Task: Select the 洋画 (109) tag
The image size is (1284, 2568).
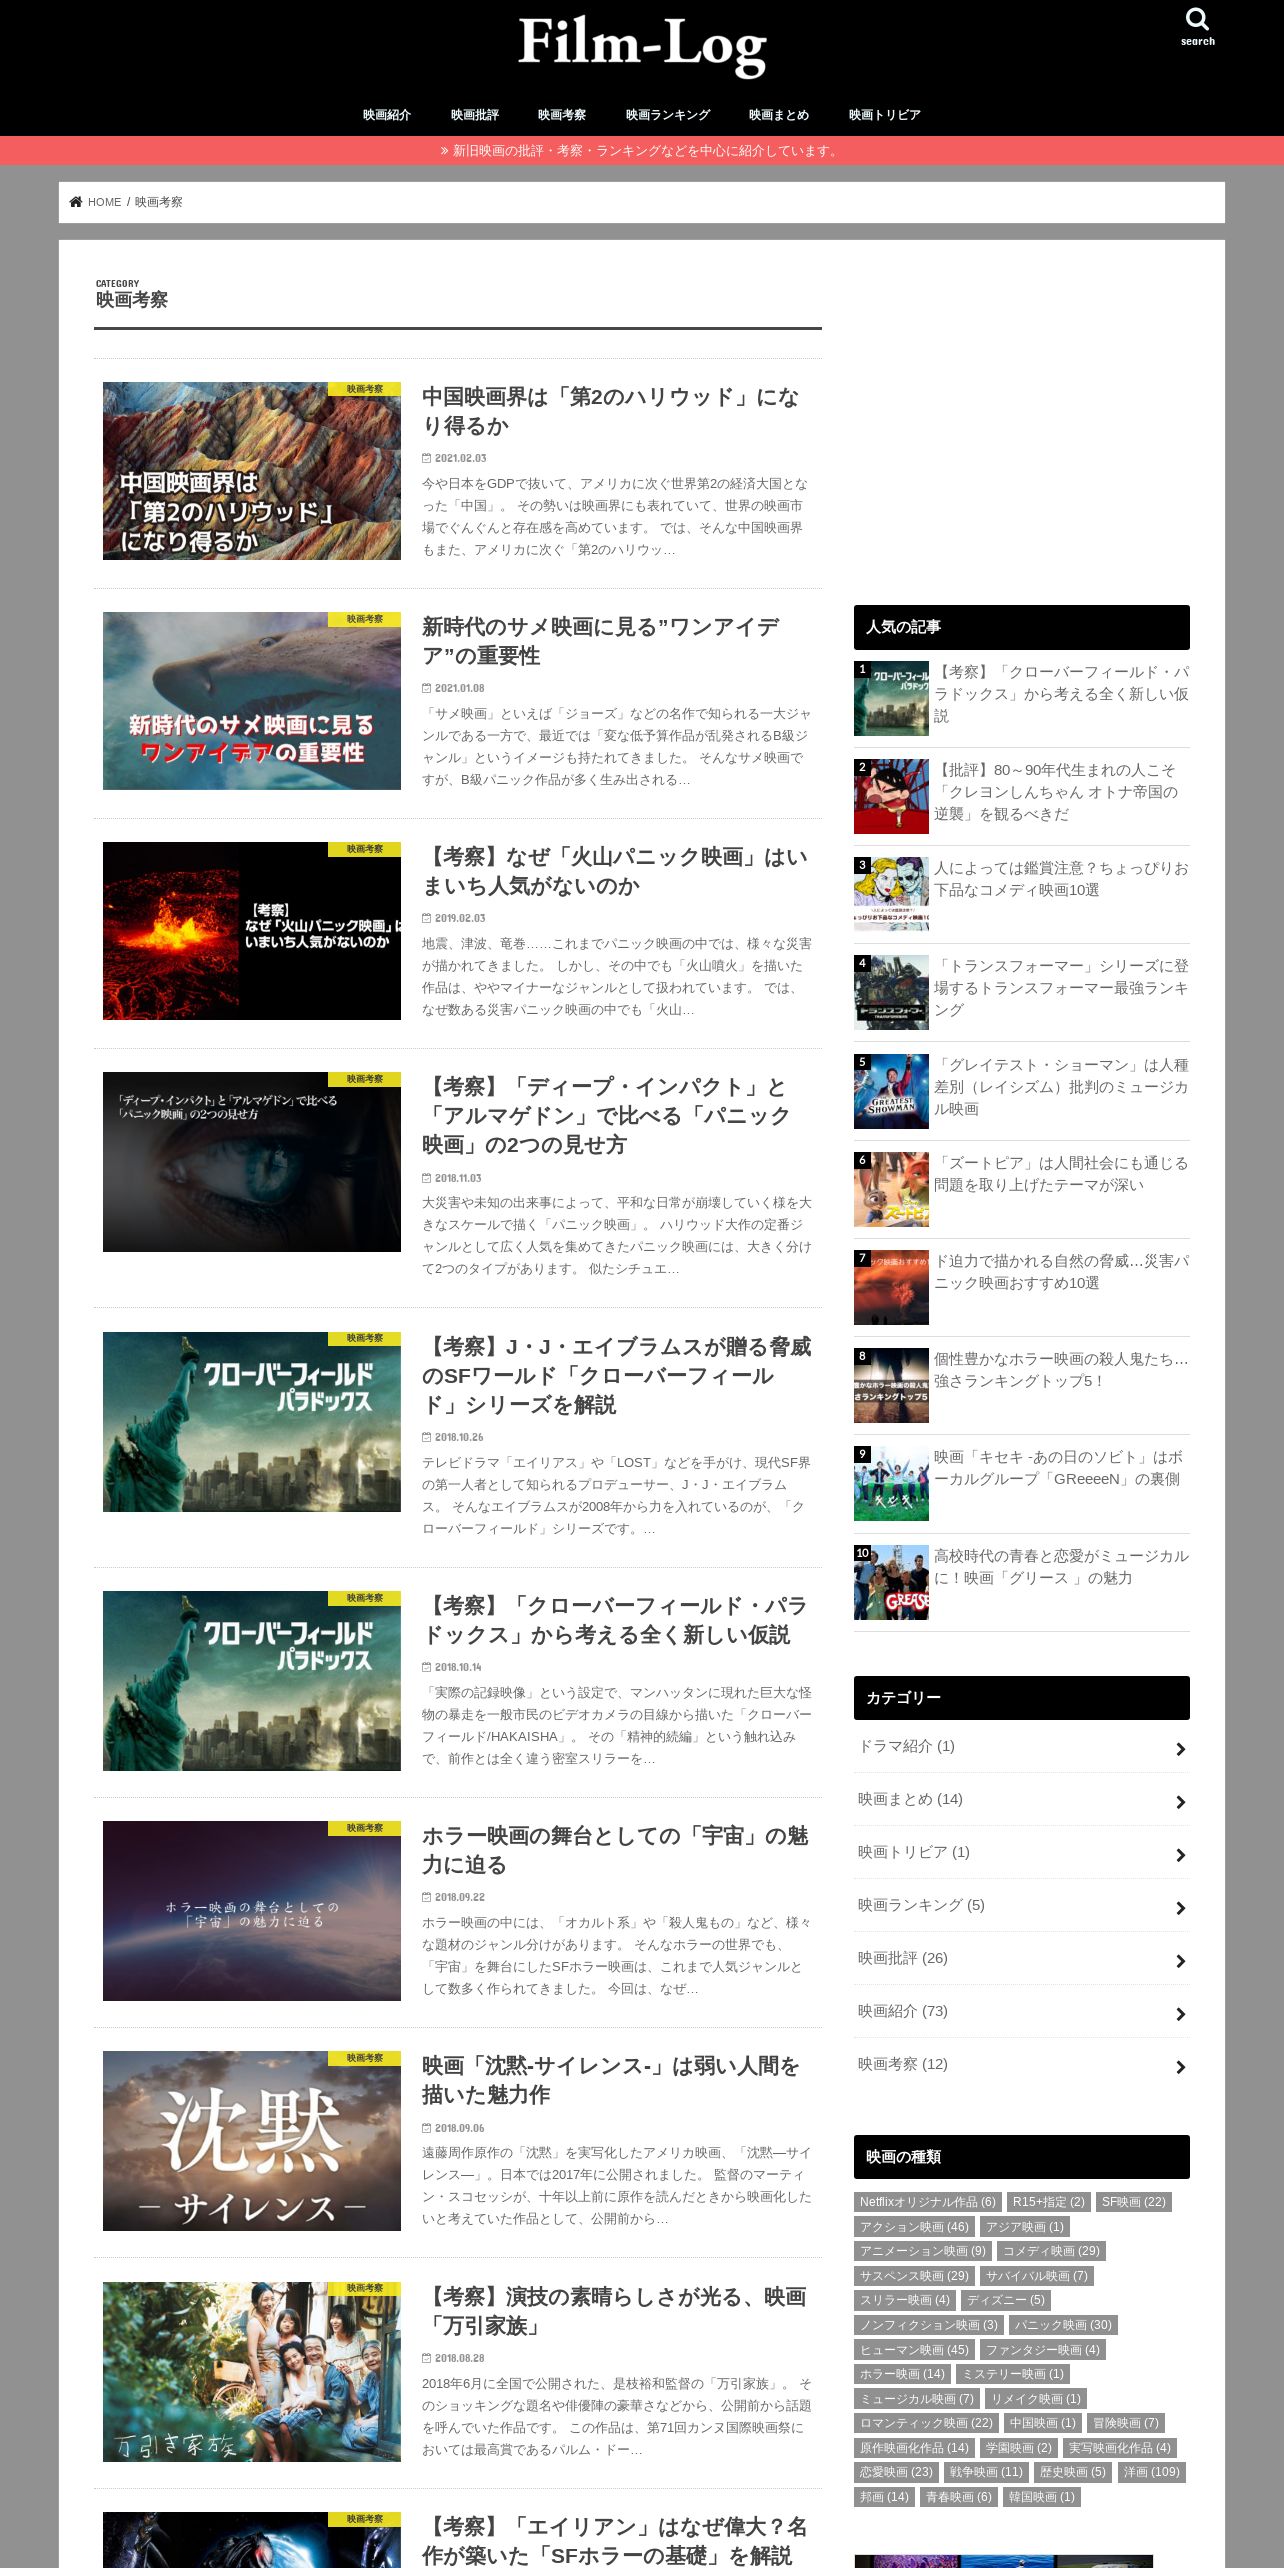Action: 1151,2472
